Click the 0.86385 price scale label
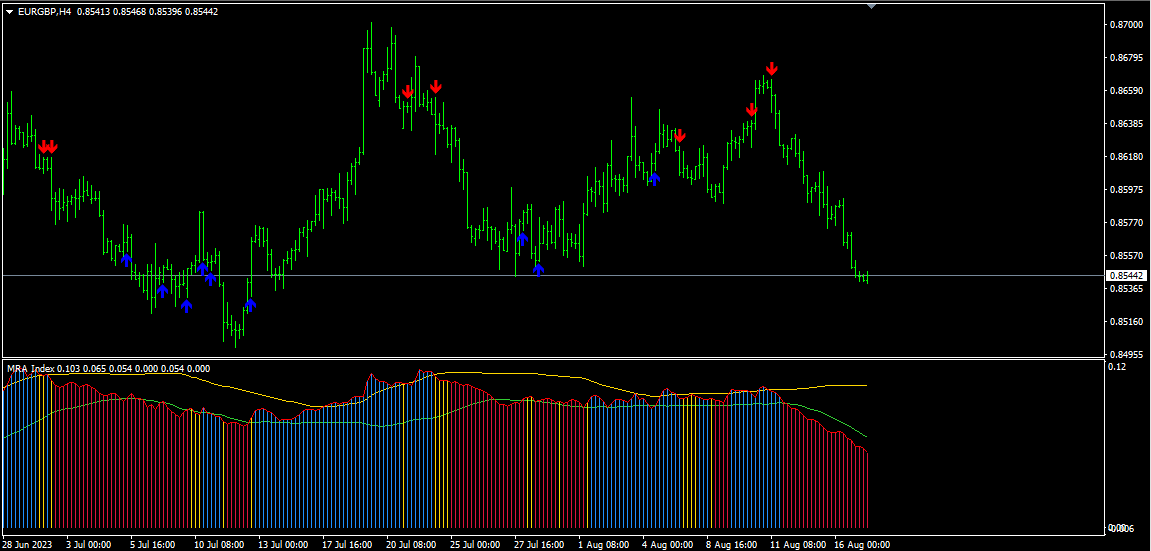This screenshot has height=551, width=1151. pyautogui.click(x=1127, y=123)
